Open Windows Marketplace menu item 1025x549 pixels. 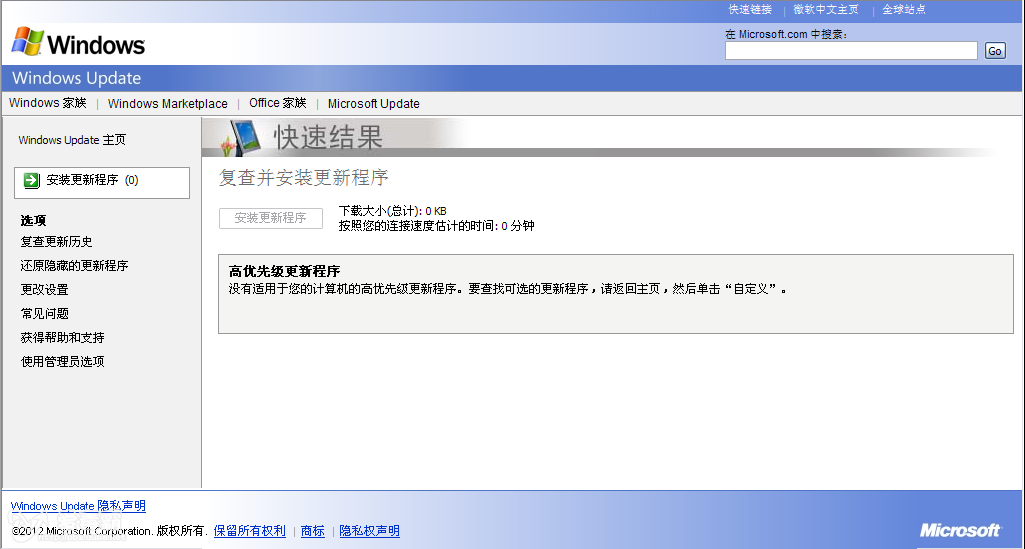click(167, 103)
